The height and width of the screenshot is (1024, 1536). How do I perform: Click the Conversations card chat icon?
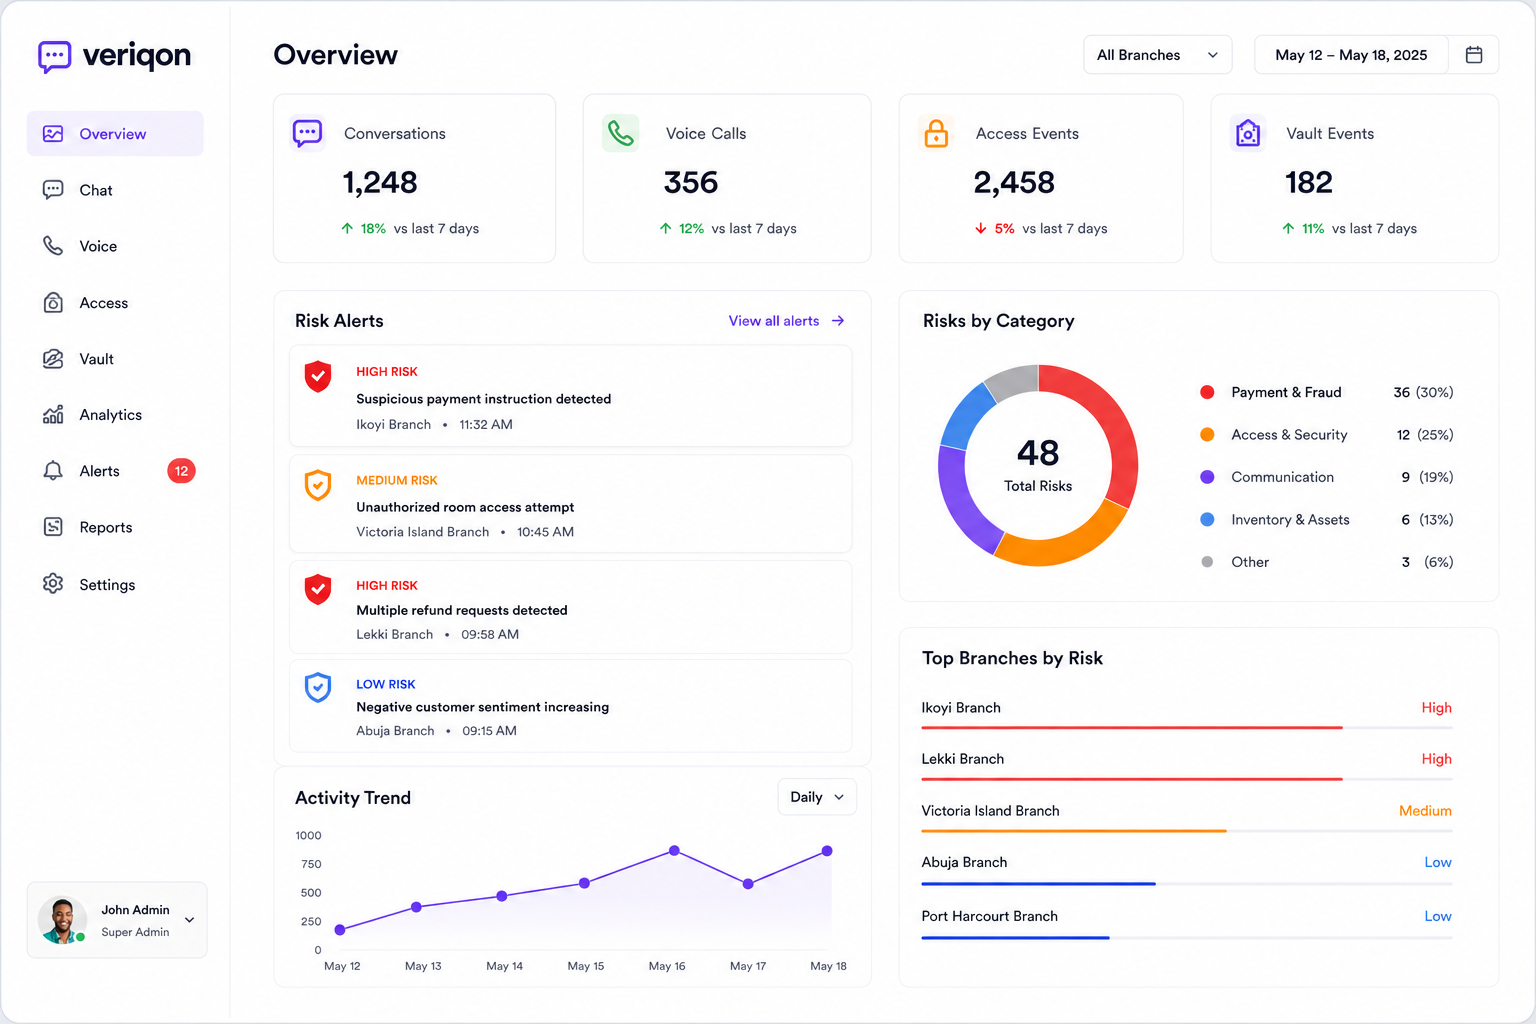(x=307, y=133)
